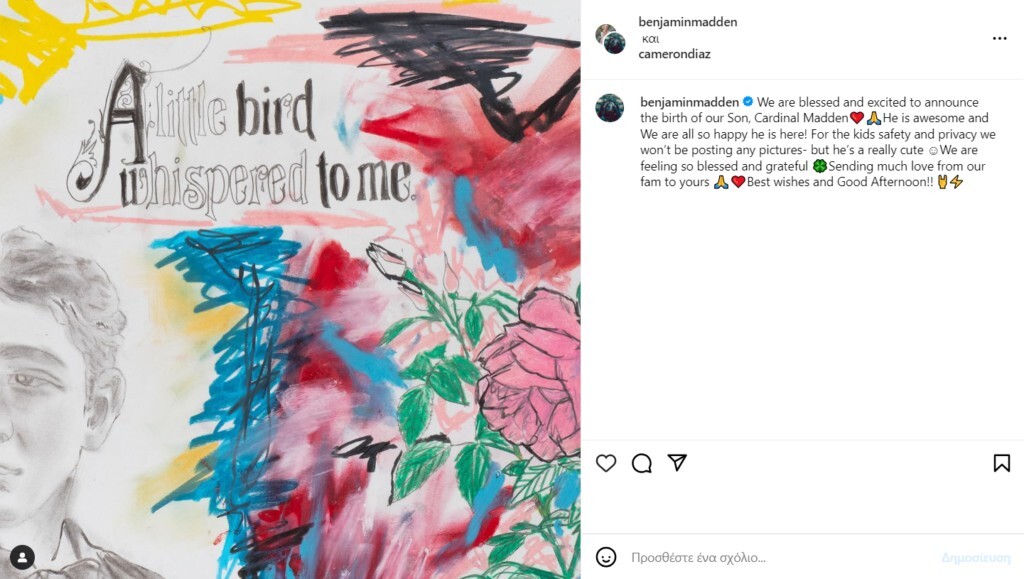Click the Δημοσίευση post button
Image resolution: width=1024 pixels, height=579 pixels.
pyautogui.click(x=976, y=557)
